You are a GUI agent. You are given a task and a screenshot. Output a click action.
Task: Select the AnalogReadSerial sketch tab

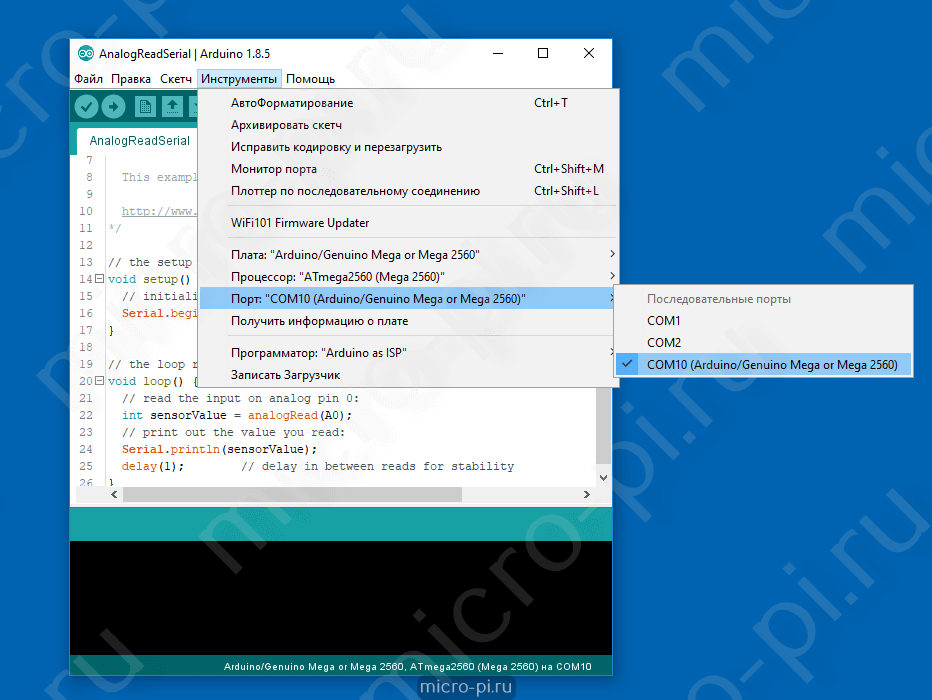tap(139, 141)
